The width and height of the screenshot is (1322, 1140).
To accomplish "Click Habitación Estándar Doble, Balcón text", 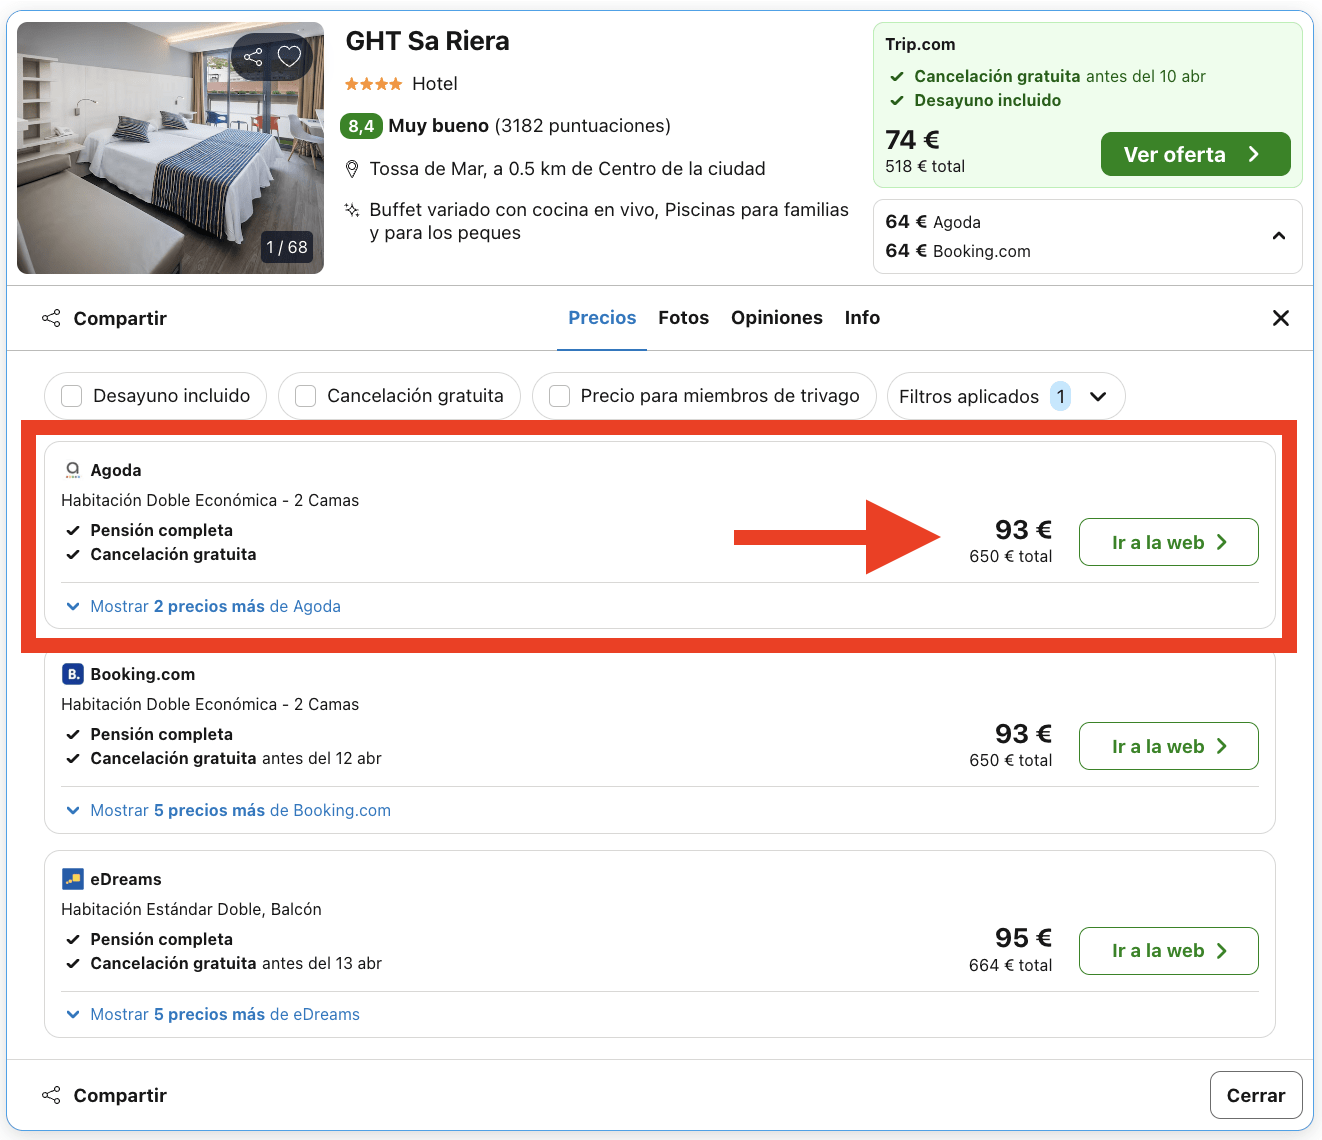I will [191, 909].
